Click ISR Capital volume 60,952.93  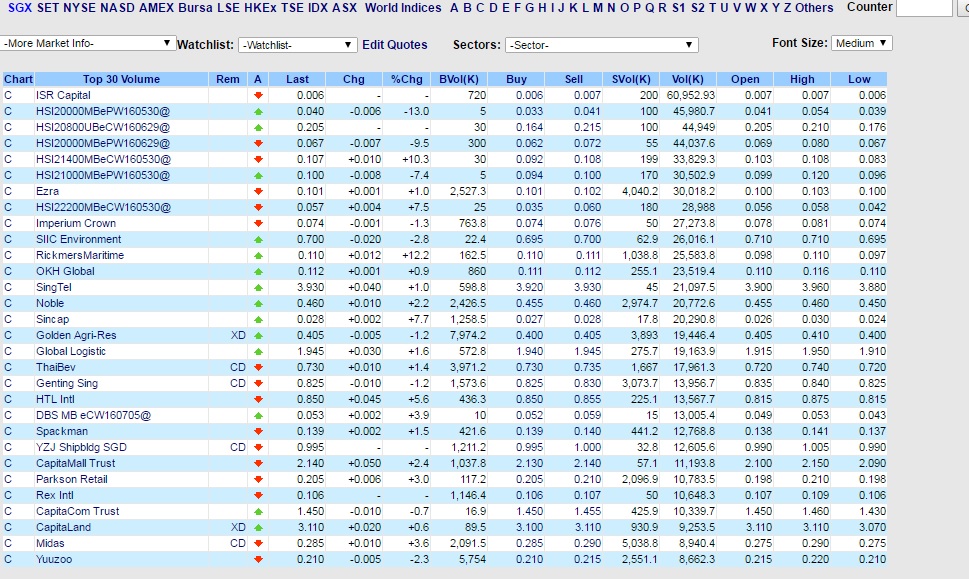tap(691, 95)
